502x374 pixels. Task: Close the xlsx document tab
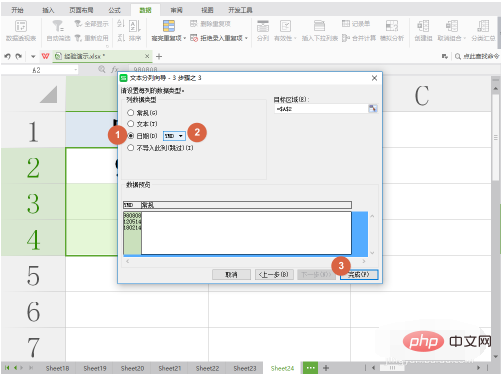tap(147, 56)
